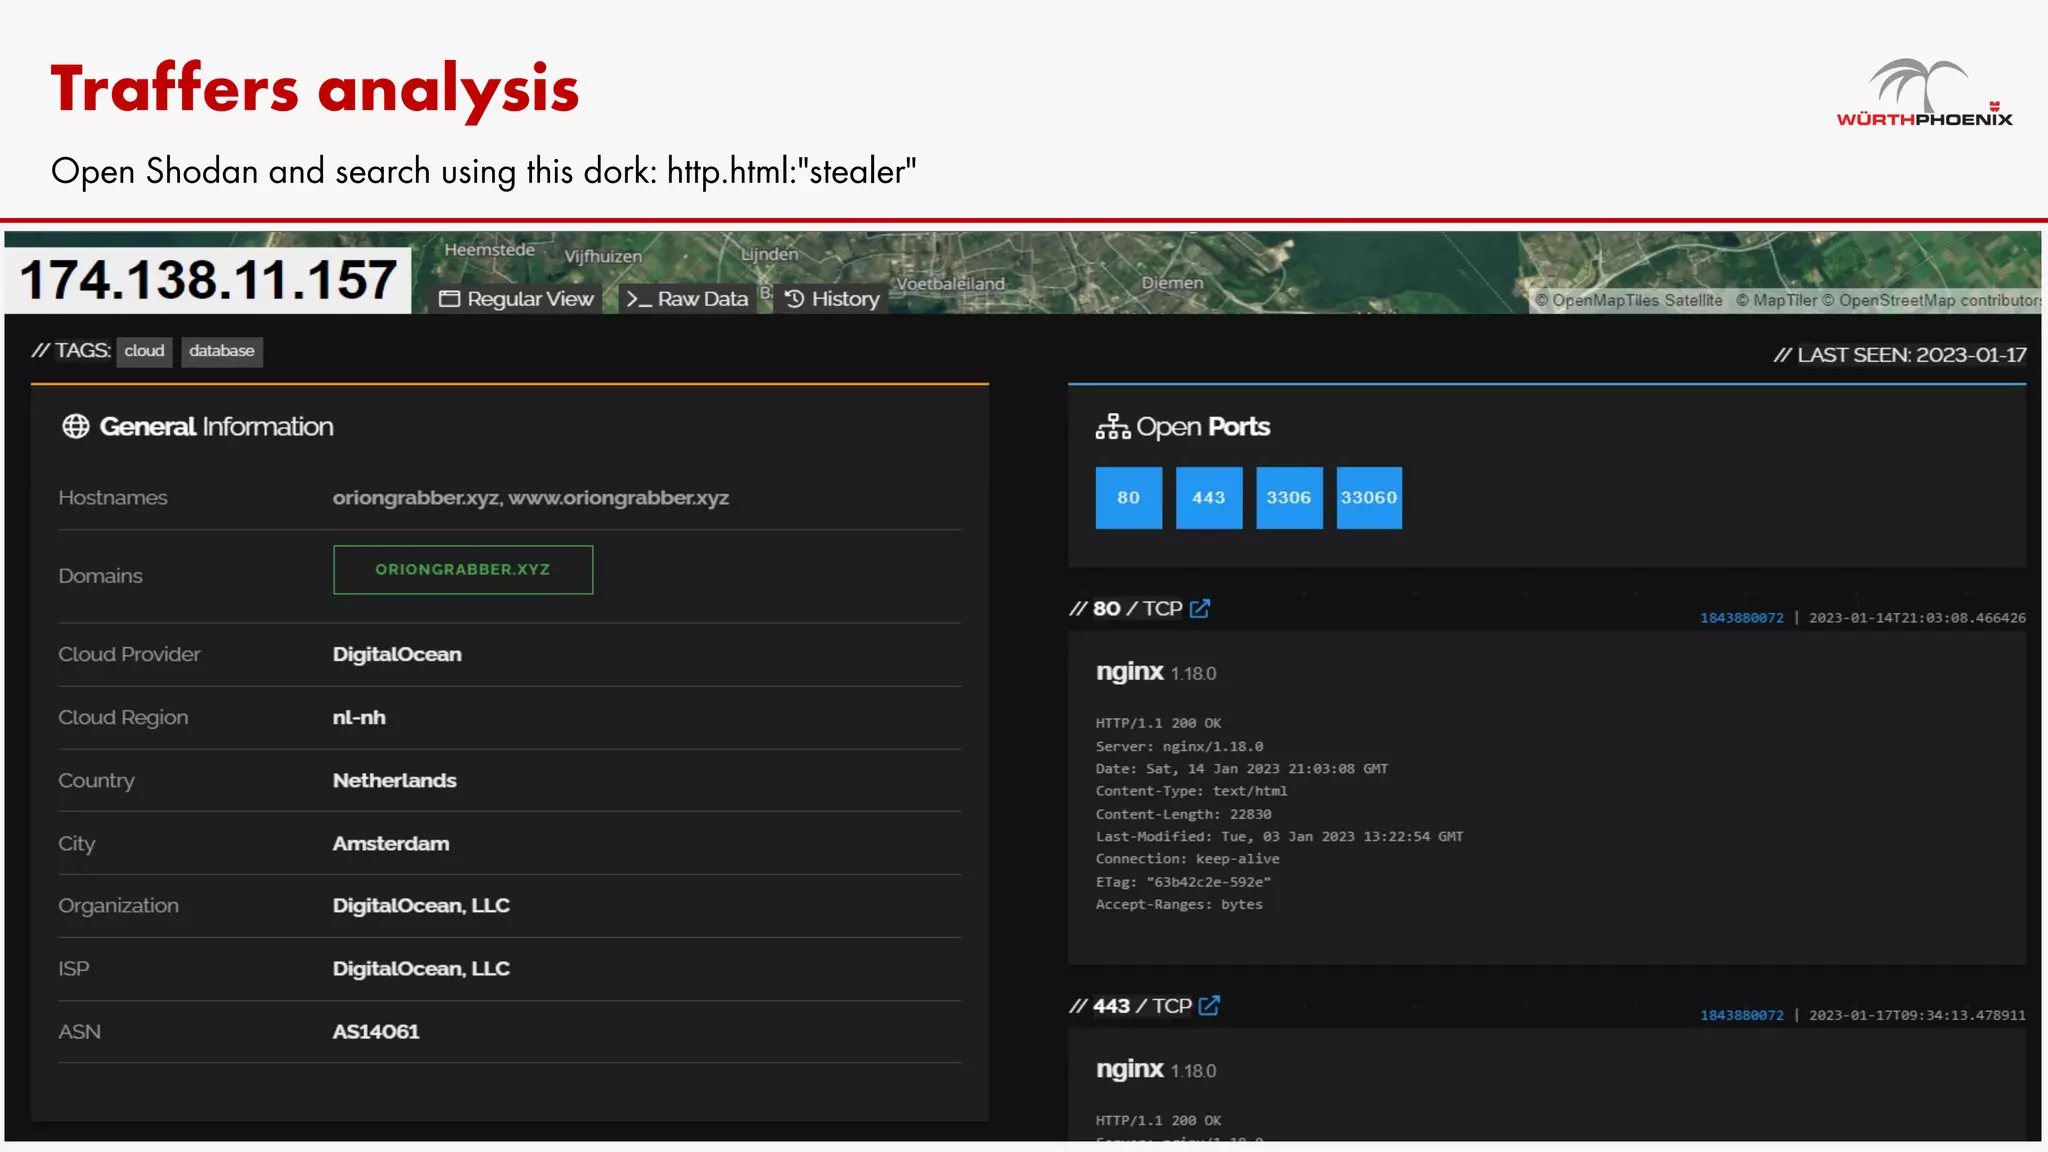Click the 'database' tag

coord(222,351)
